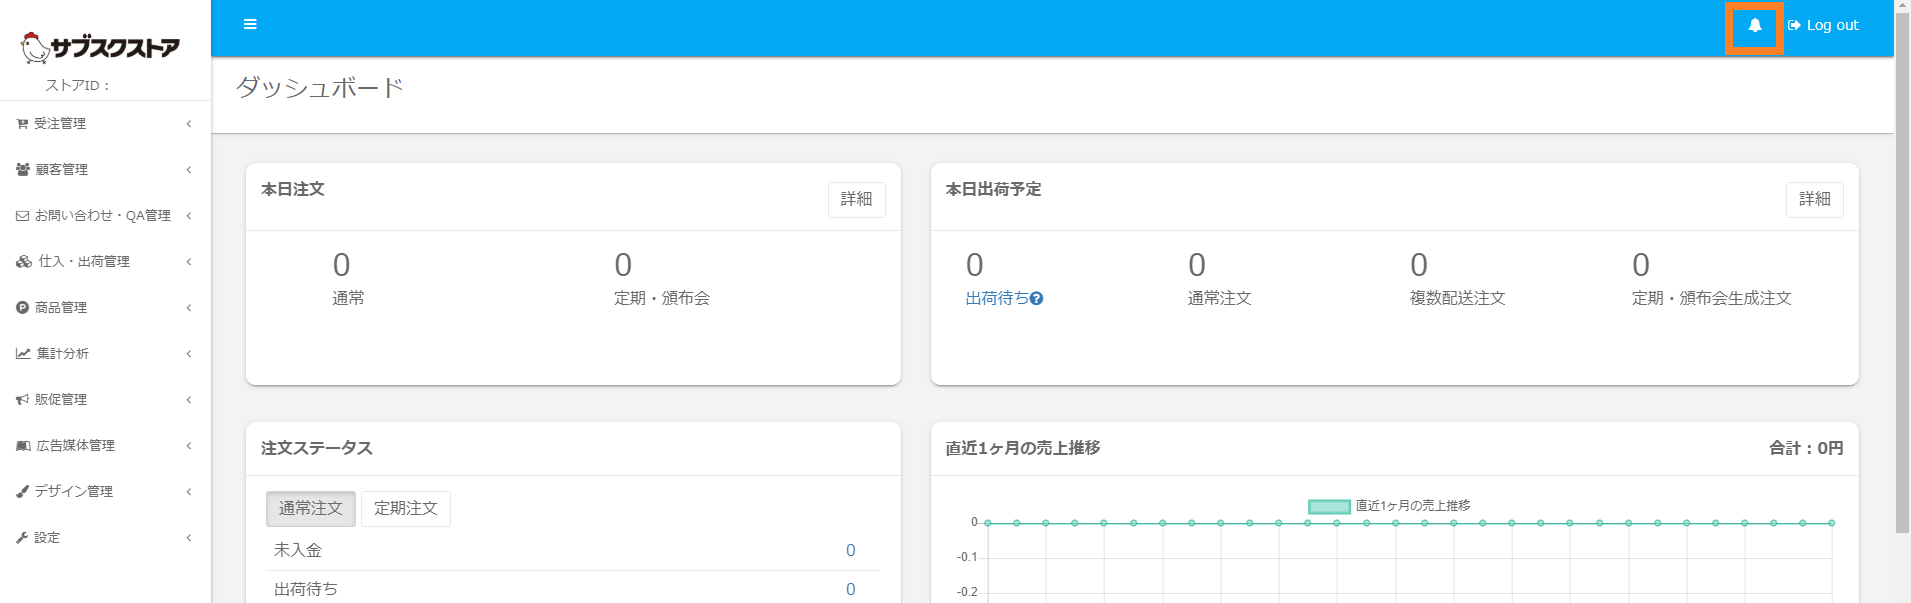The width and height of the screenshot is (1911, 603).
Task: Expand the 商品管理 sidebar chevron
Action: pyautogui.click(x=189, y=308)
